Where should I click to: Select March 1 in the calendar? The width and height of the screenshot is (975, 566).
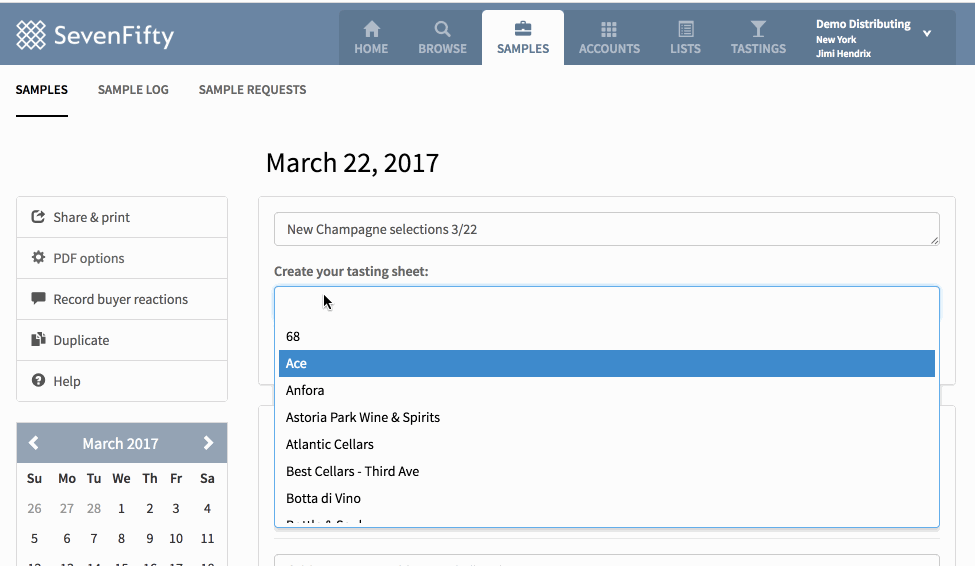pyautogui.click(x=121, y=508)
